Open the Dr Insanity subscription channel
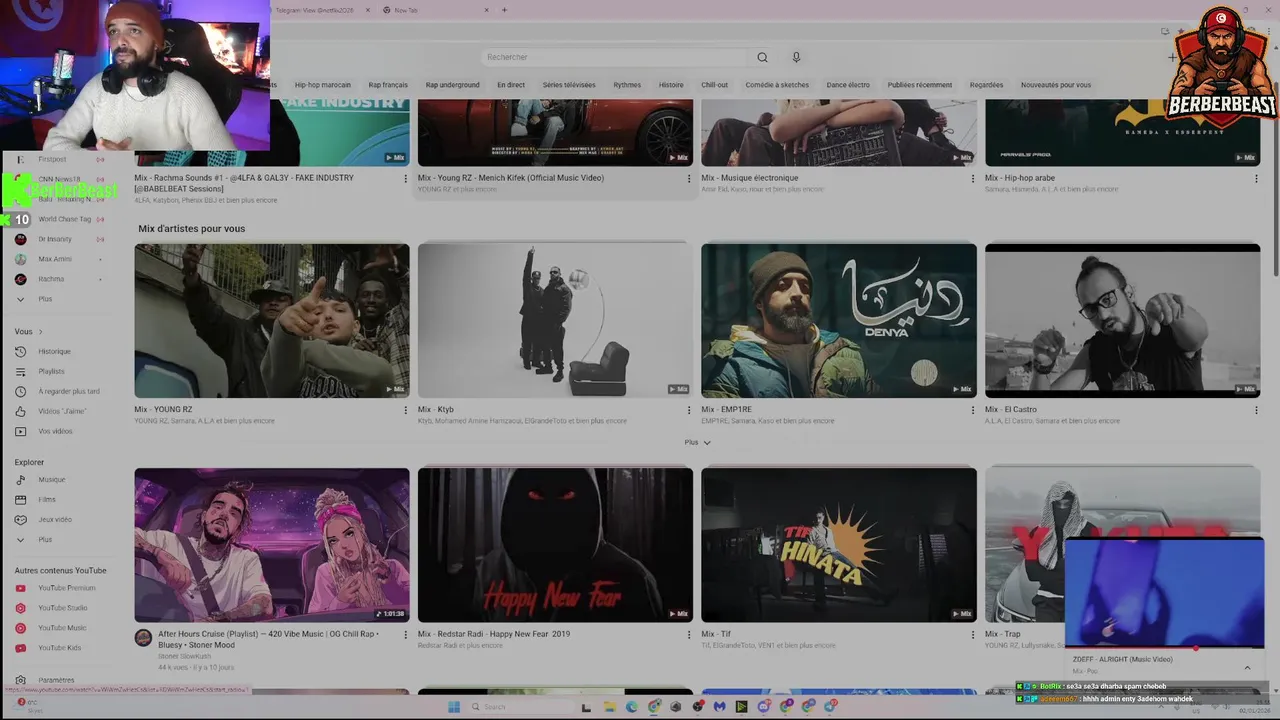 [x=55, y=239]
